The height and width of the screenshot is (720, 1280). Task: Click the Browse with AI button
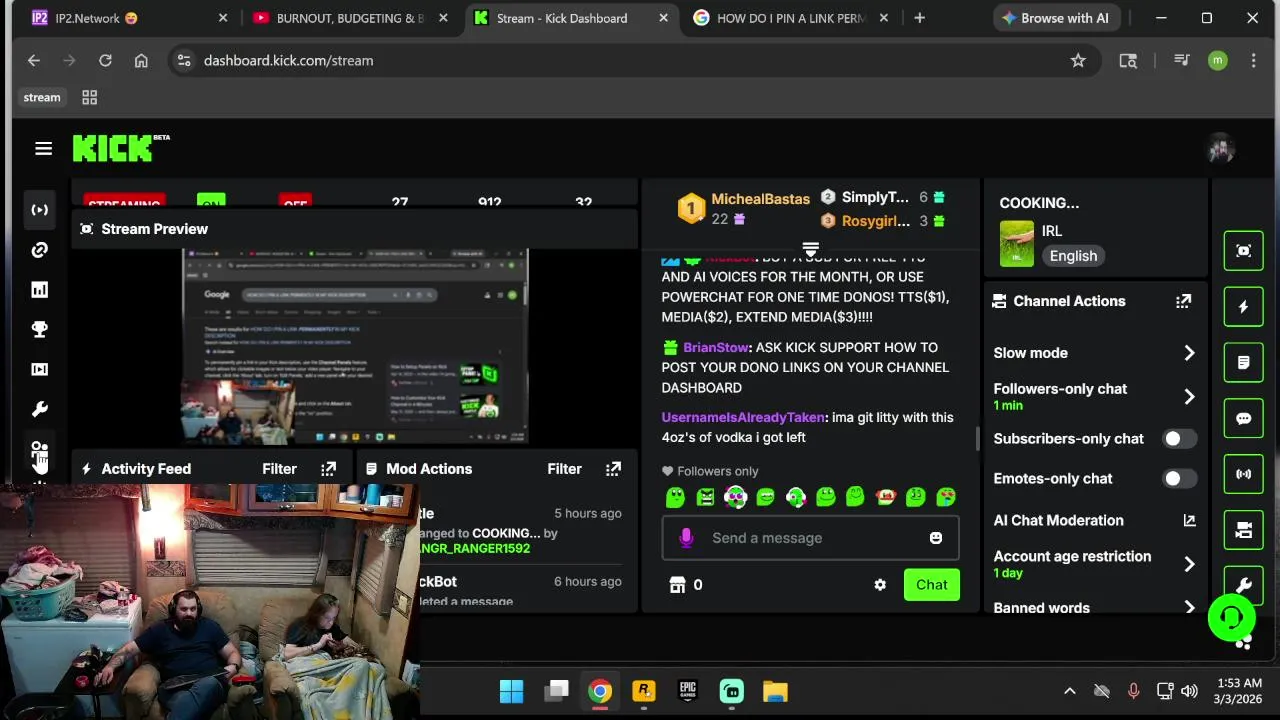(x=1055, y=18)
